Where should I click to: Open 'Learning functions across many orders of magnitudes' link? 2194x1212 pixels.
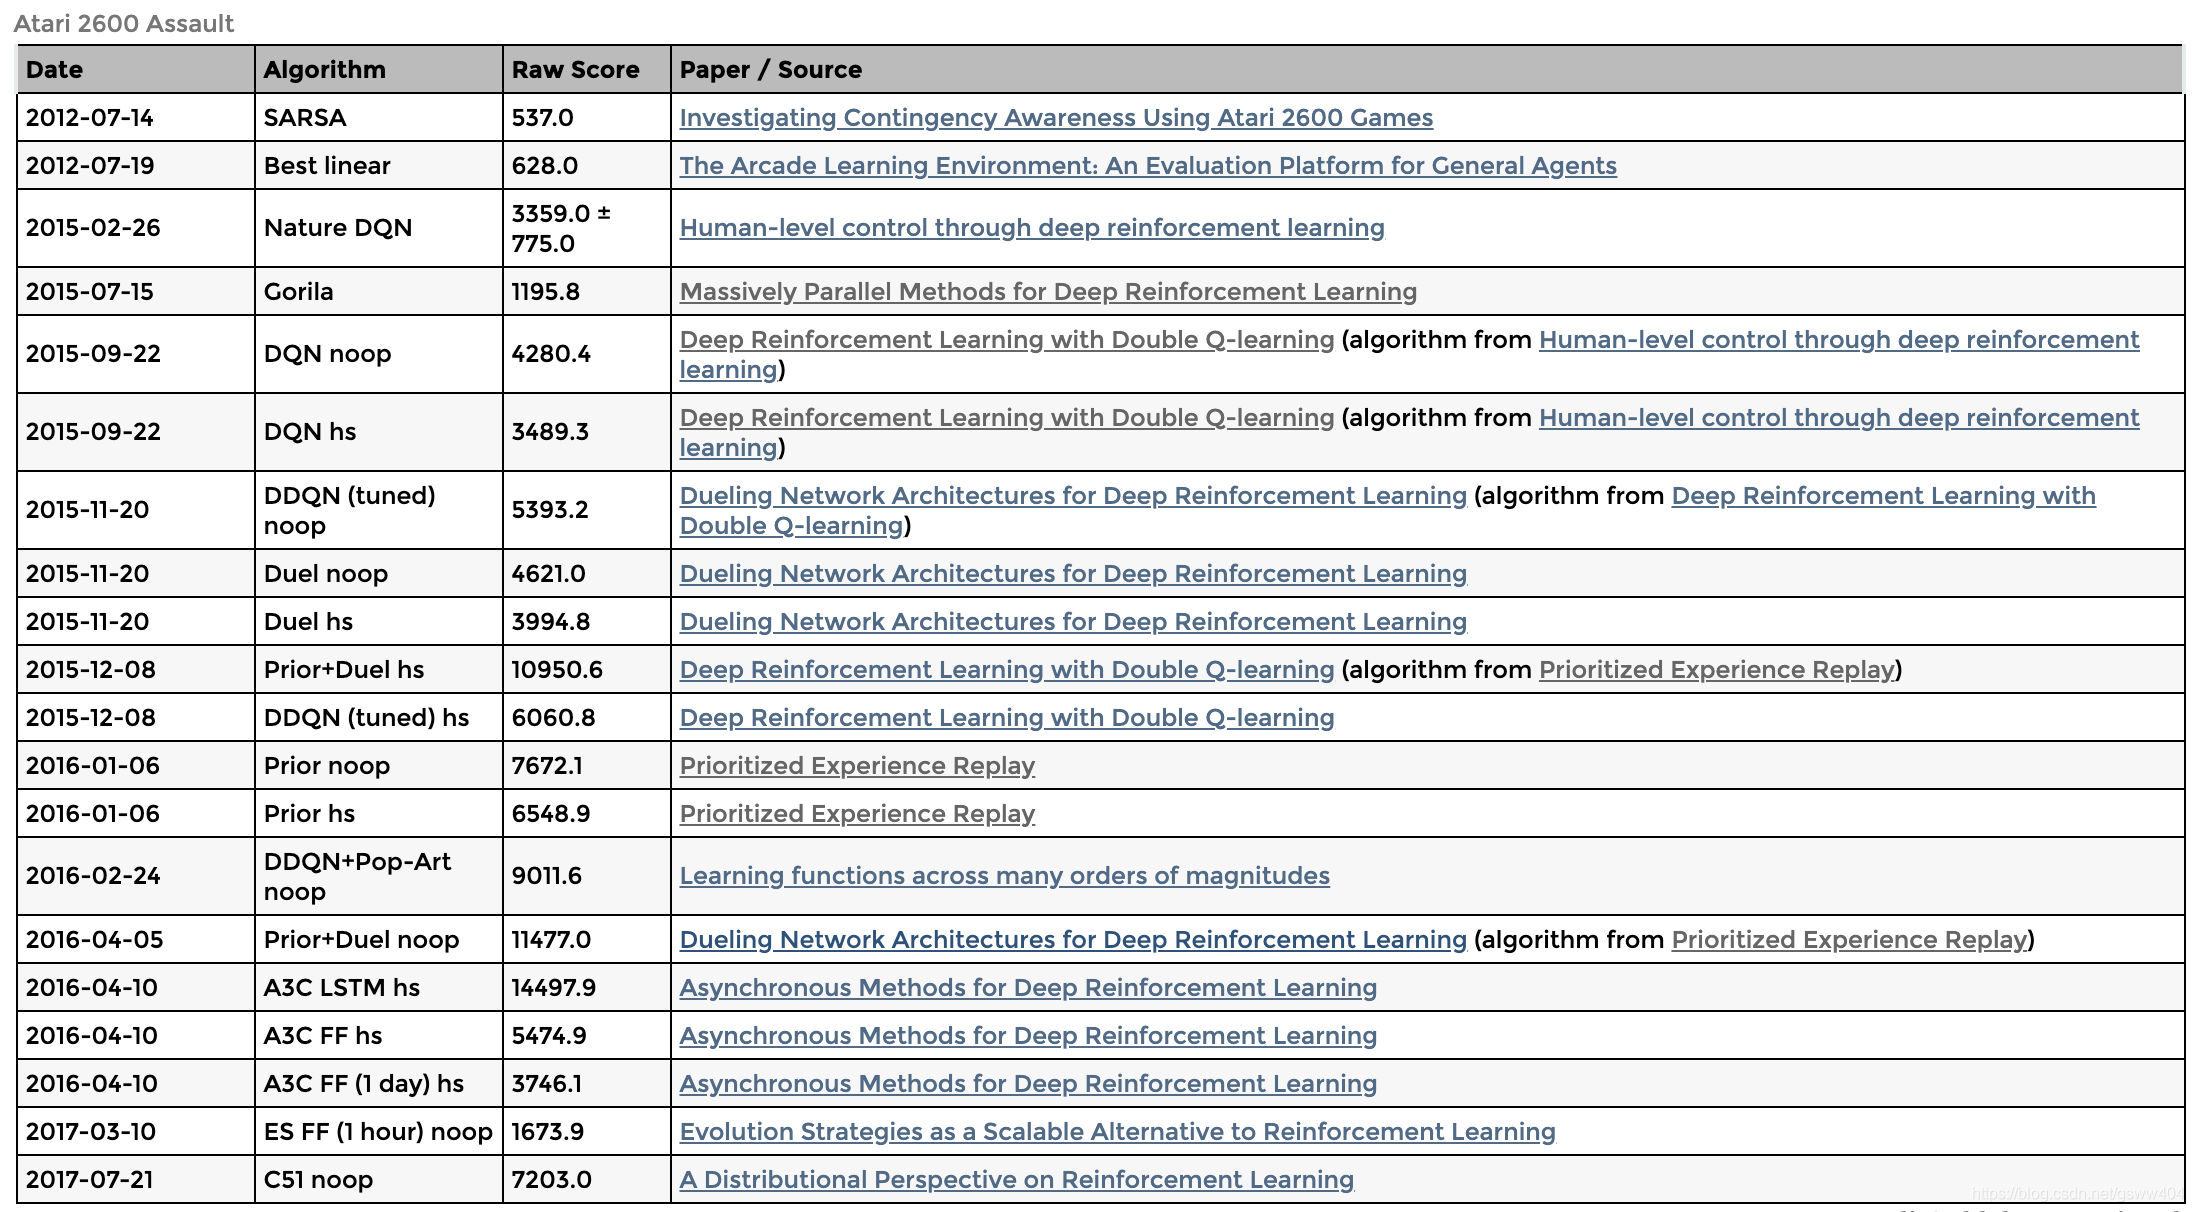(x=1005, y=876)
